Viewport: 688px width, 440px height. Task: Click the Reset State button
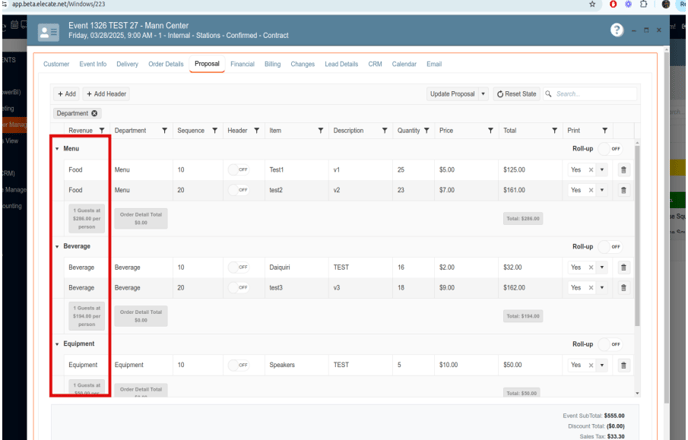pyautogui.click(x=516, y=94)
